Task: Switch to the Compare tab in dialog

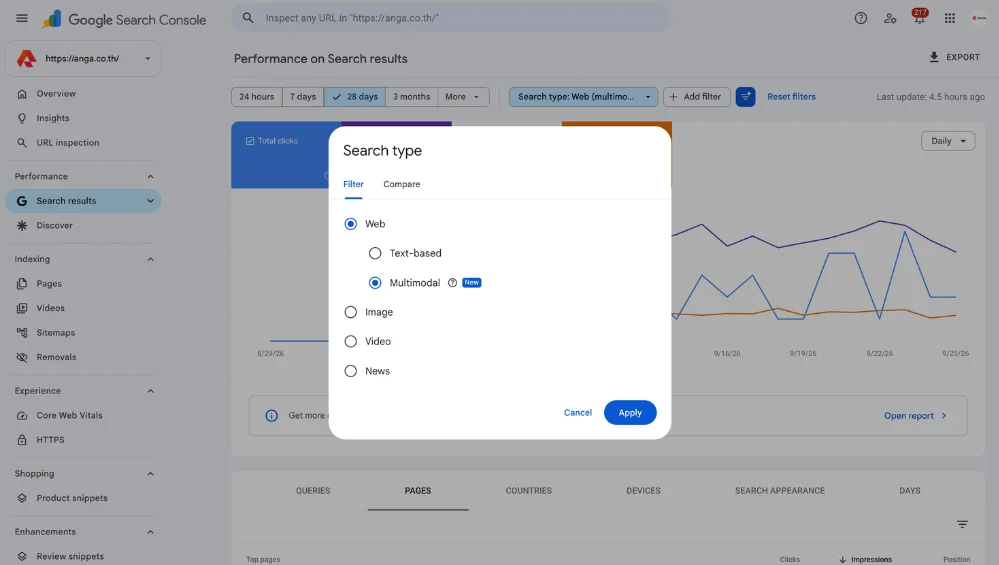Action: 401,184
